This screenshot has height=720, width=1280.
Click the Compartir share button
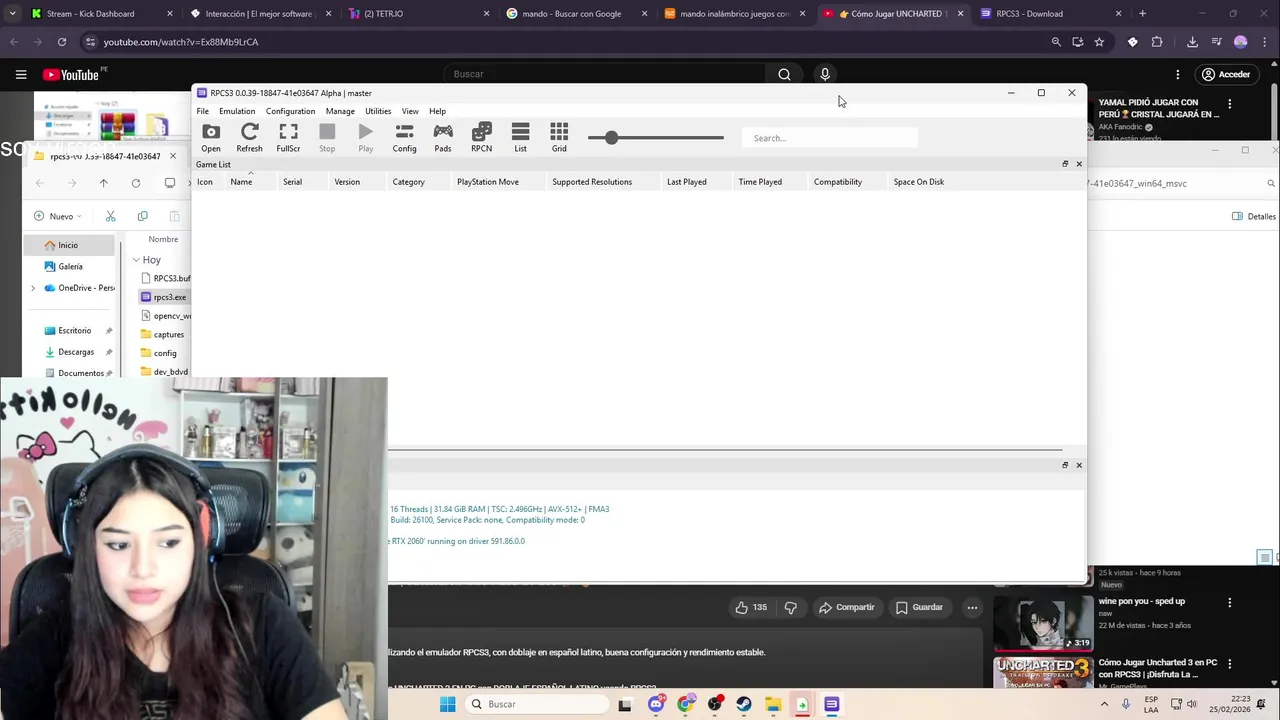point(846,607)
